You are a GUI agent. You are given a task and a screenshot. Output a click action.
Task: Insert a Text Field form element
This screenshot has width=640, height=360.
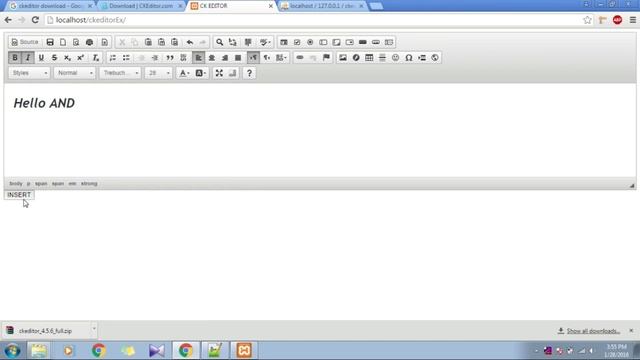tap(323, 42)
